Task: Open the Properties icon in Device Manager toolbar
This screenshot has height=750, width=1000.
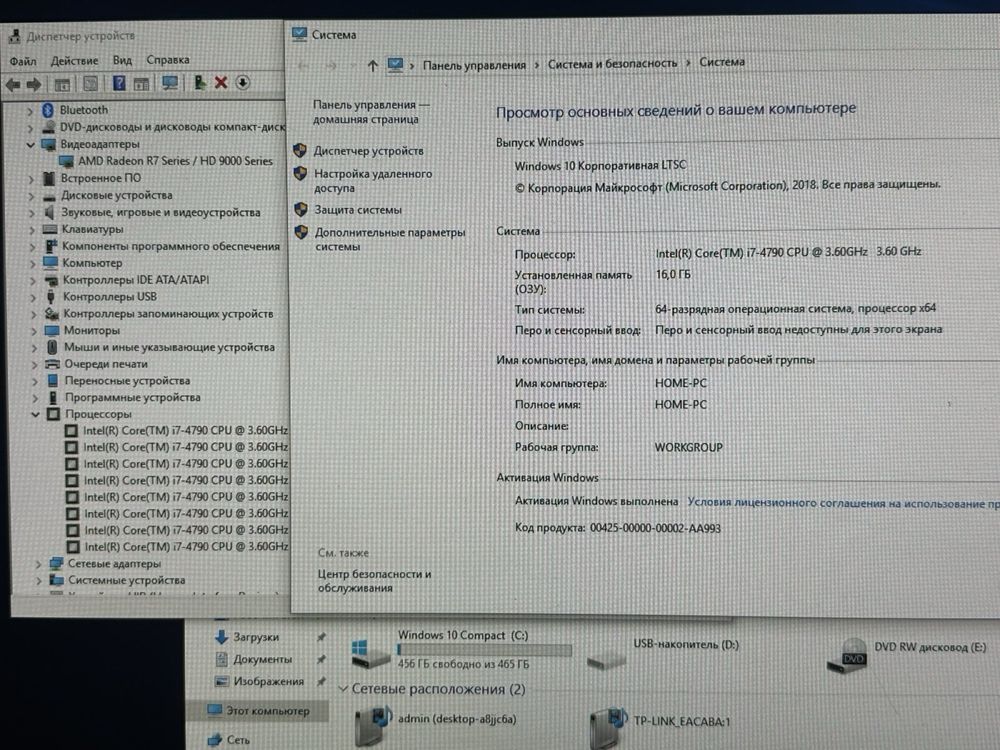Action: pos(91,84)
